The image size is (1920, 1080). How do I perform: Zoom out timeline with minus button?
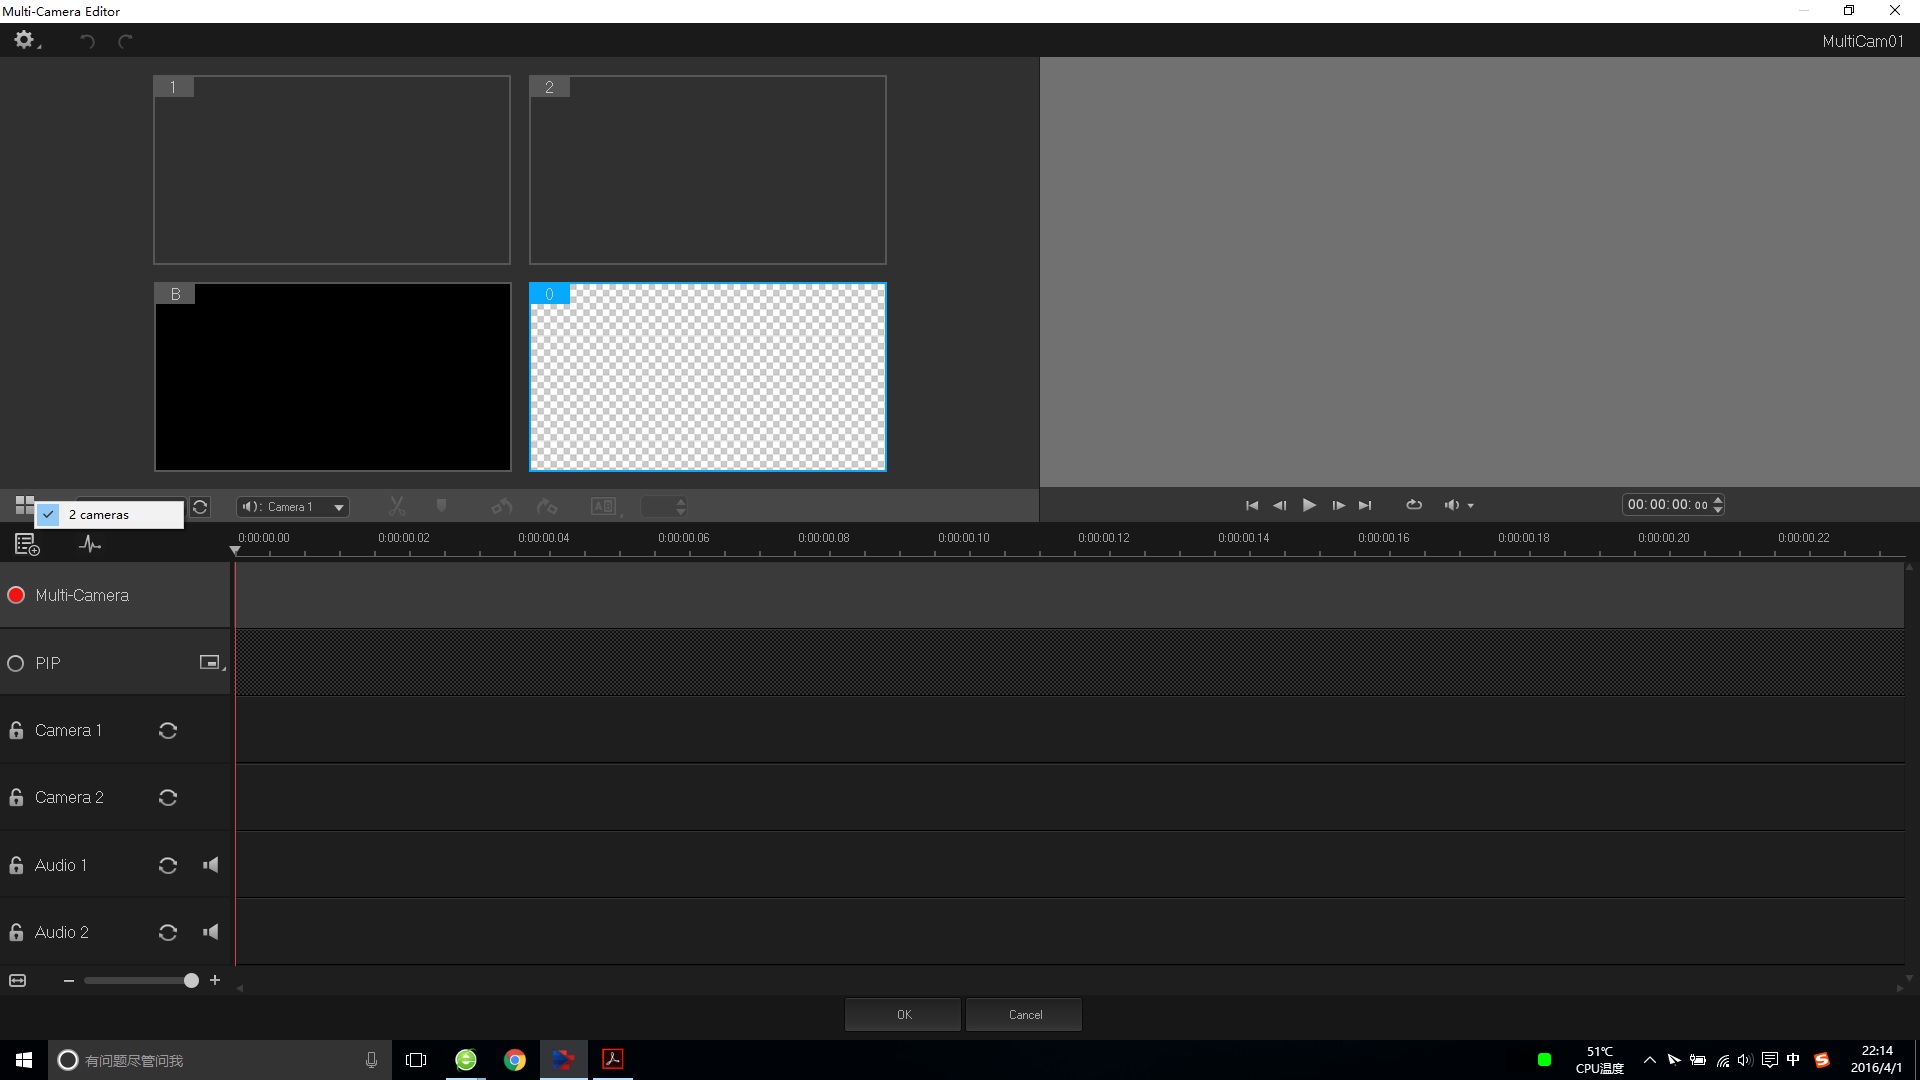(x=69, y=981)
